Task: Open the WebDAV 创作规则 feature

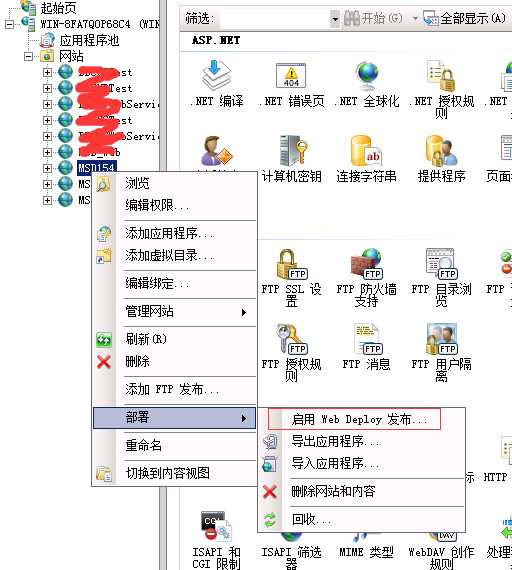Action: click(441, 551)
